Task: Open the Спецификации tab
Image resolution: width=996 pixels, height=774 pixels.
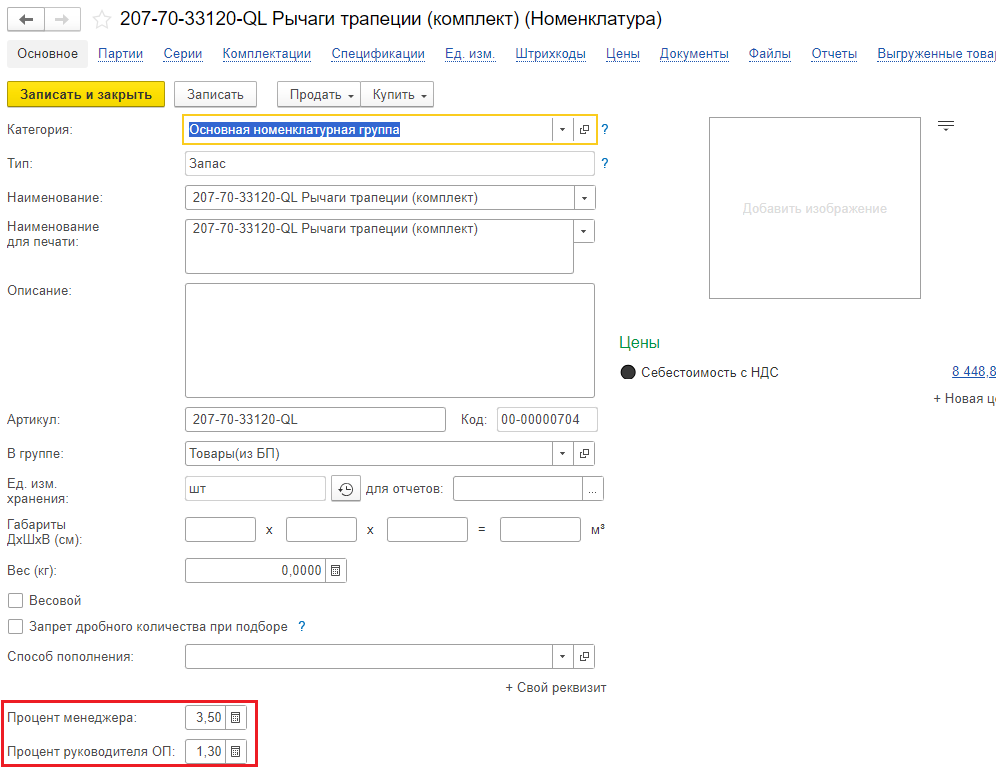Action: tap(378, 54)
